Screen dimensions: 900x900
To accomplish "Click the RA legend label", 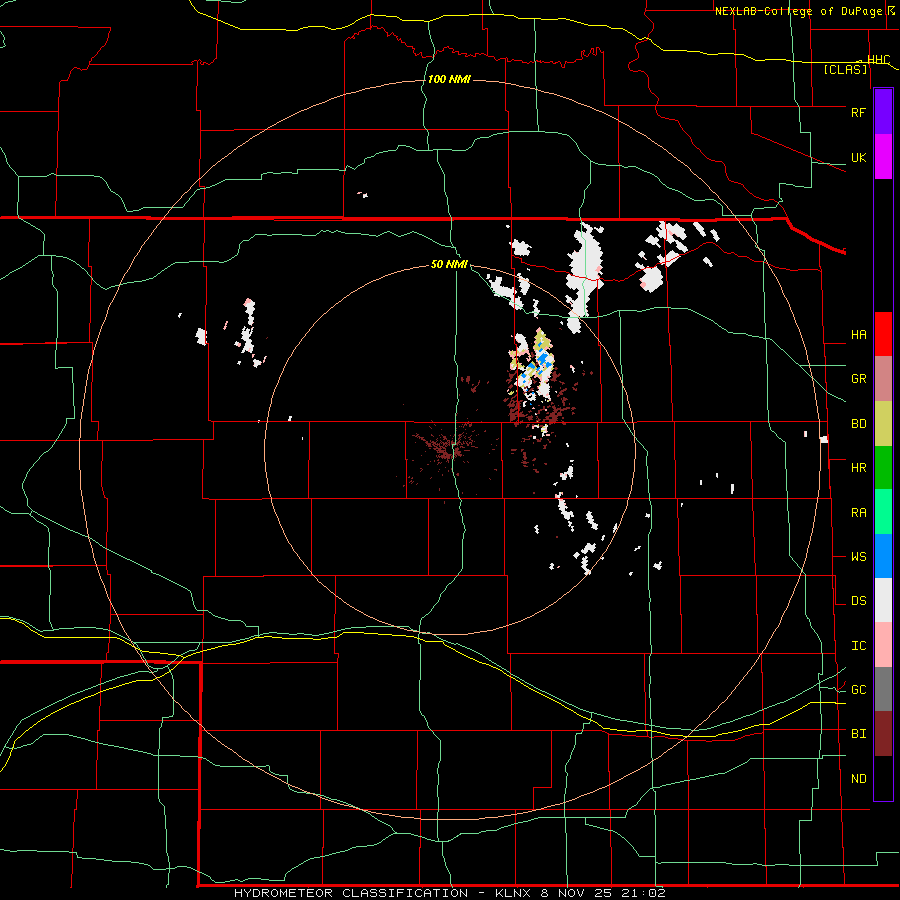I will tap(858, 513).
